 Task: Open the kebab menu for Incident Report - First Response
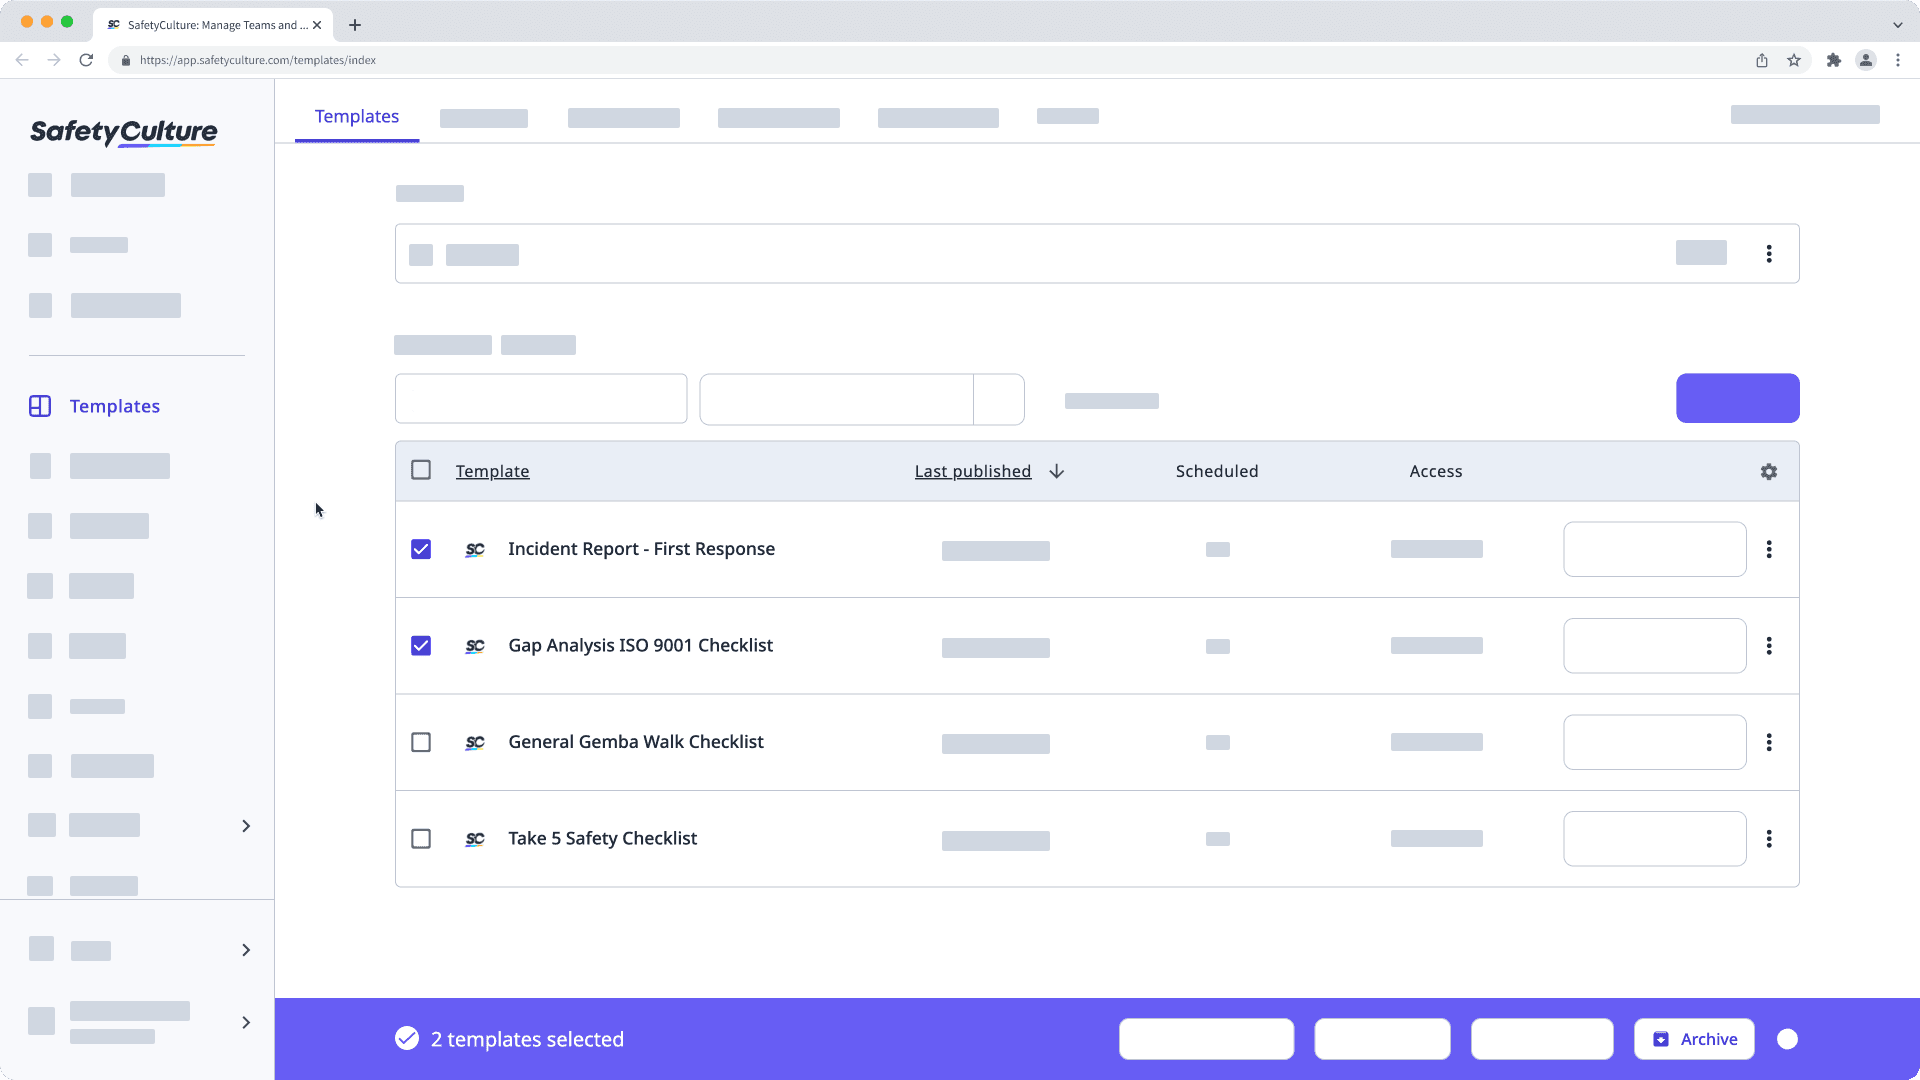(1770, 549)
